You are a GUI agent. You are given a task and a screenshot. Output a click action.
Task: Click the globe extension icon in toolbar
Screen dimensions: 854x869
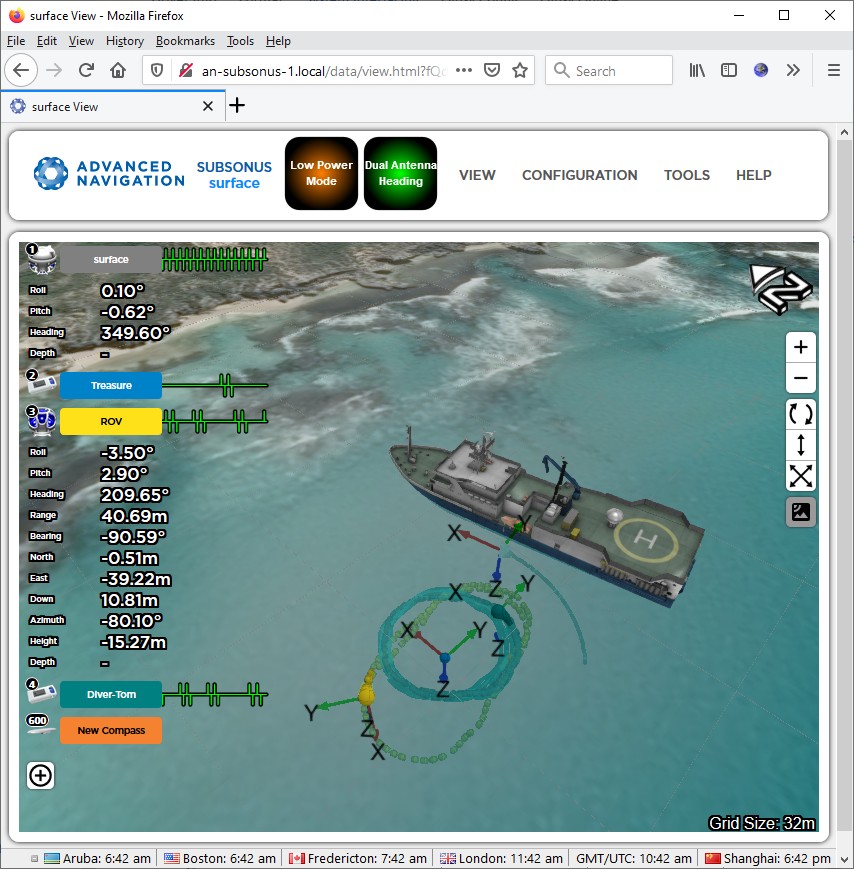(761, 70)
